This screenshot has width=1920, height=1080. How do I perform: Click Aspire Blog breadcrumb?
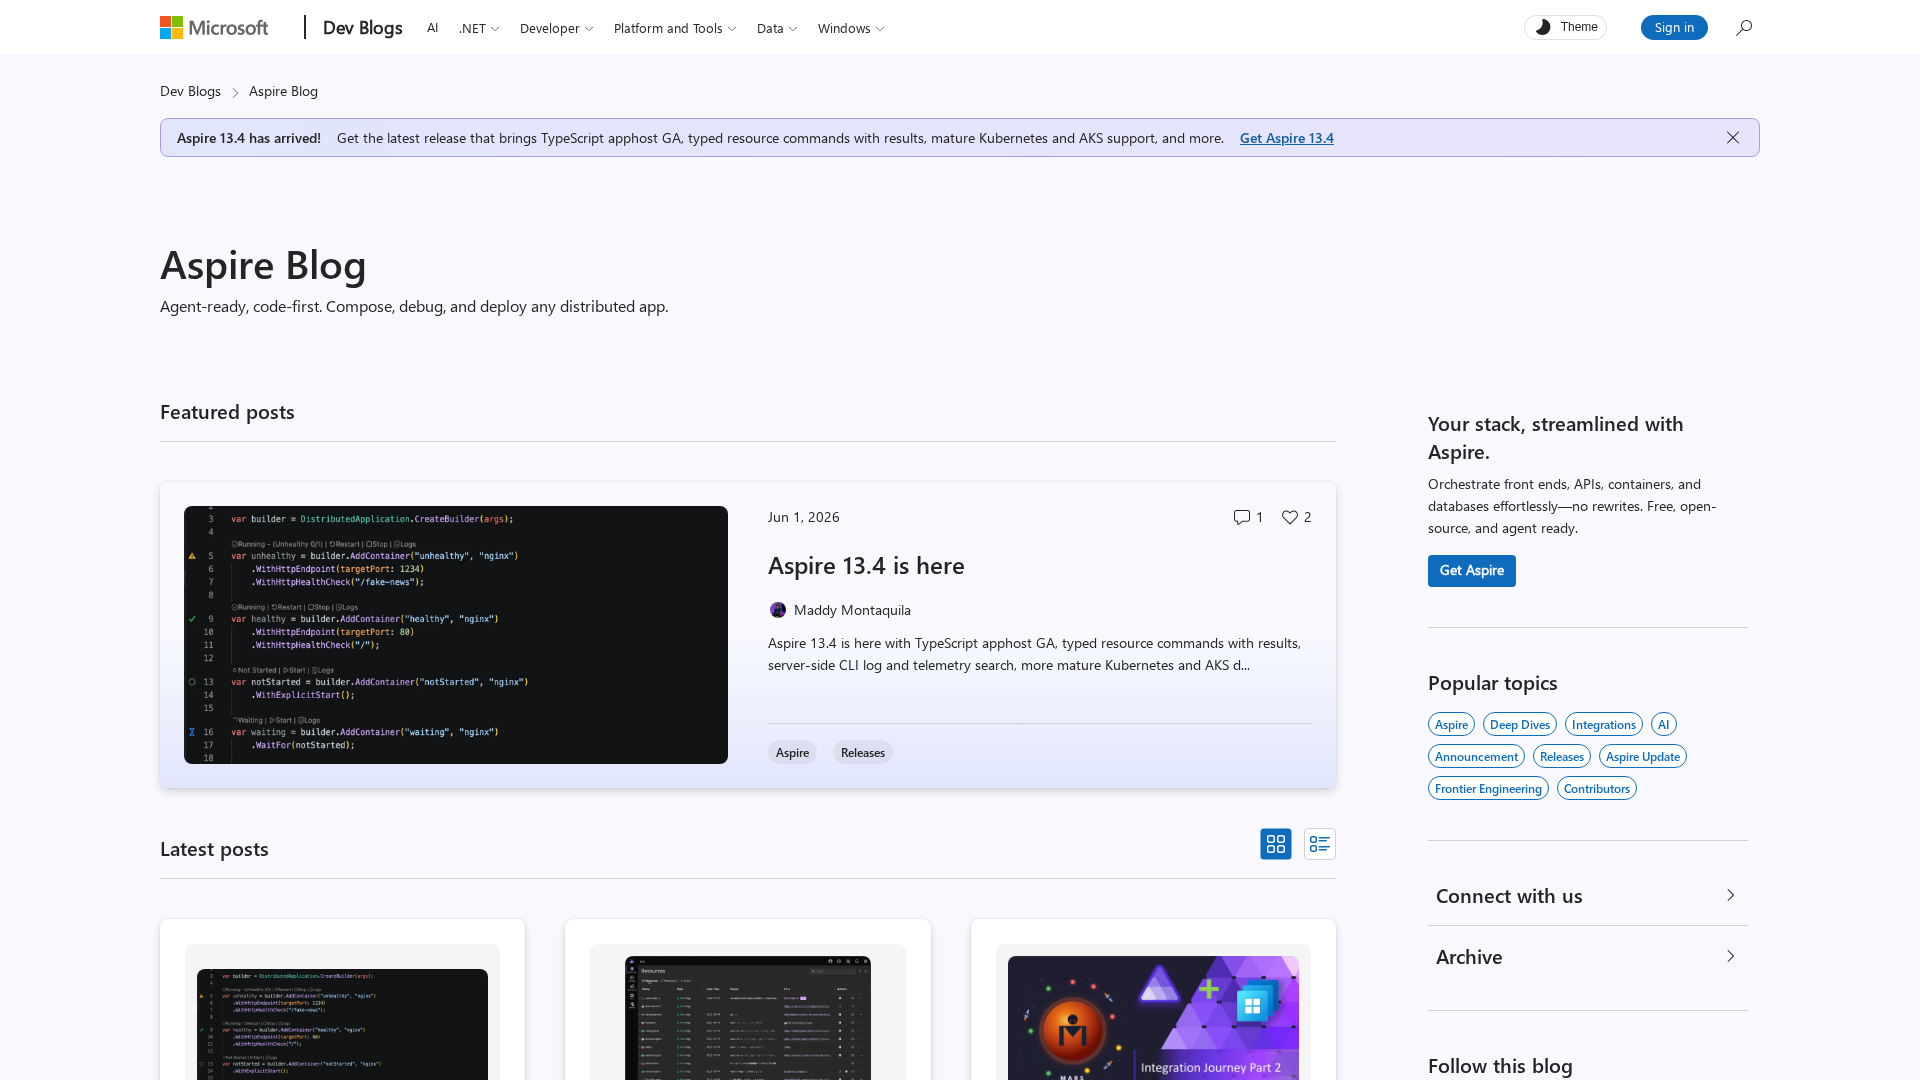pyautogui.click(x=283, y=91)
